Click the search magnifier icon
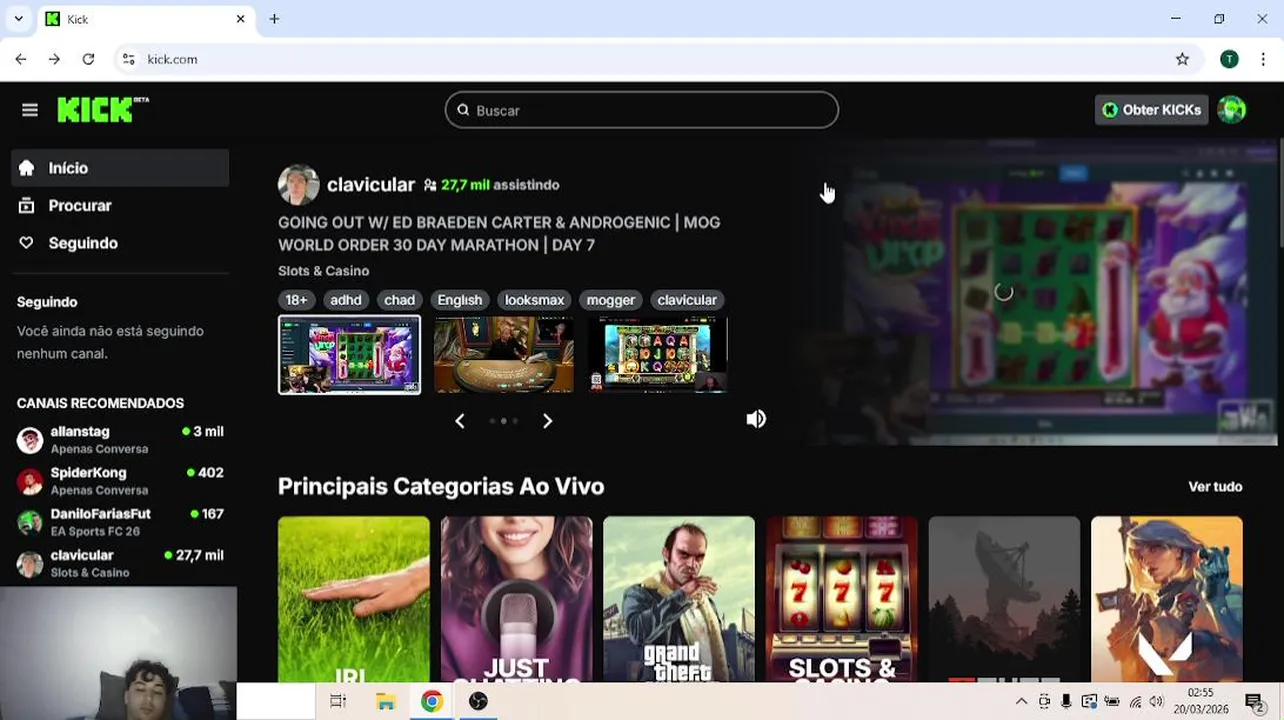This screenshot has height=720, width=1284. point(463,110)
